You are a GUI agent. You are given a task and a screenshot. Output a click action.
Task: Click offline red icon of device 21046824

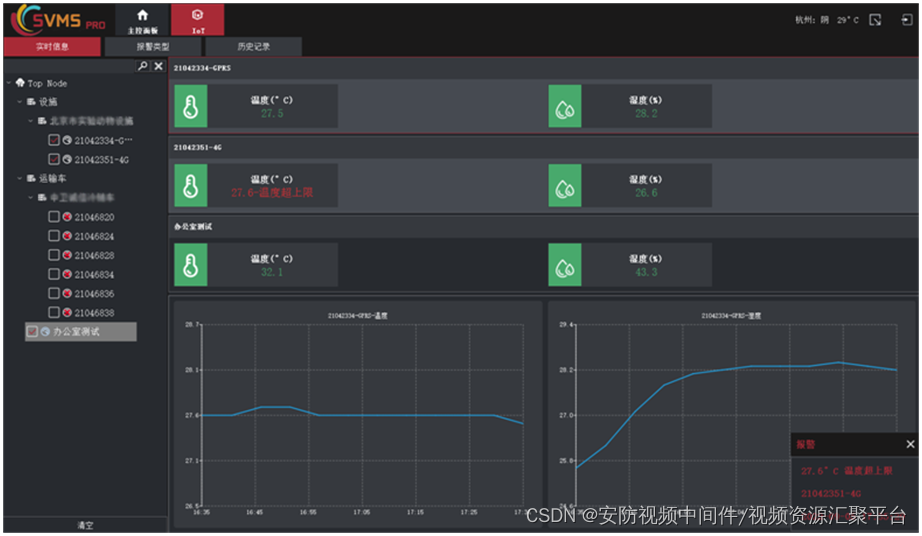[67, 236]
